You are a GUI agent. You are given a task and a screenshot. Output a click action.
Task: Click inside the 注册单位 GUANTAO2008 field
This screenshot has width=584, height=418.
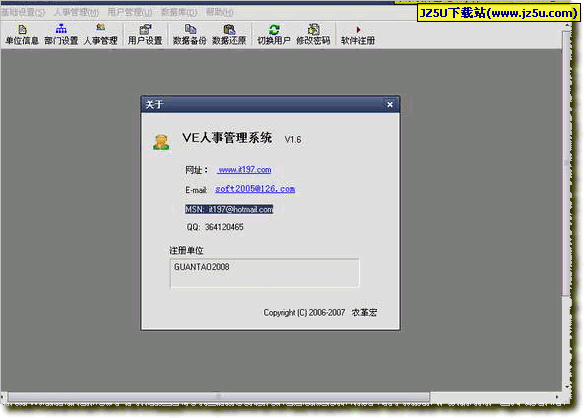click(x=264, y=273)
